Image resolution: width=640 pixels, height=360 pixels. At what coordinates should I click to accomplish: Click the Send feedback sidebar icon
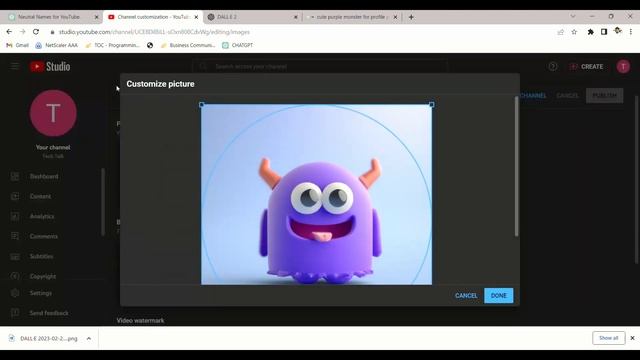[x=15, y=313]
